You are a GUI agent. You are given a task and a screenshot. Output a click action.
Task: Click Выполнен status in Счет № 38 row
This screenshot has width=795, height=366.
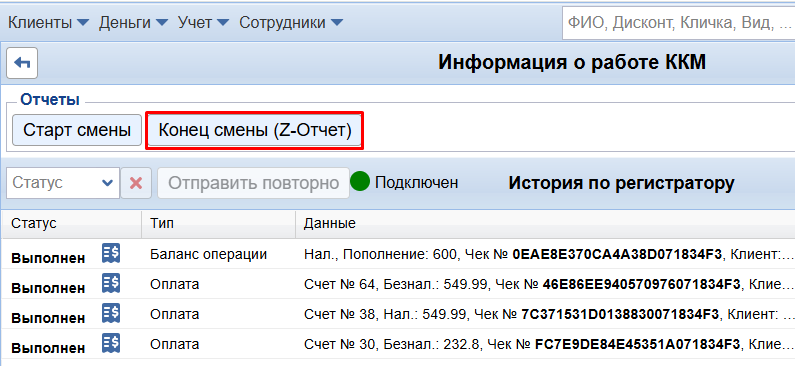click(x=48, y=318)
